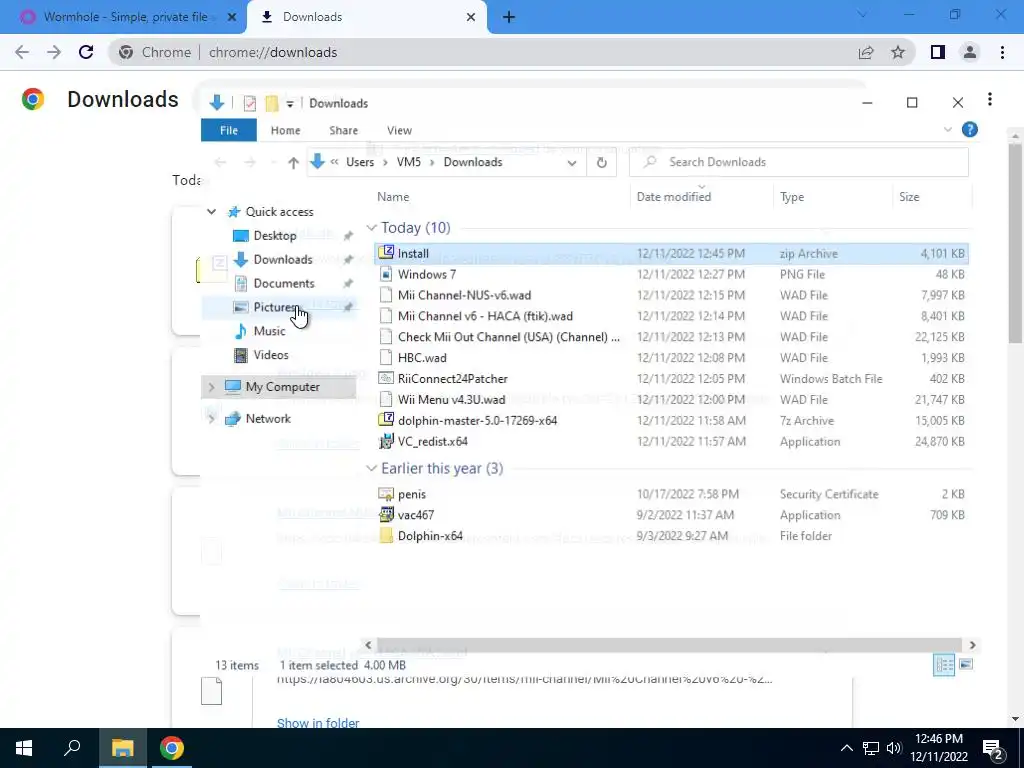Switch to large icons view layout

[x=966, y=665]
